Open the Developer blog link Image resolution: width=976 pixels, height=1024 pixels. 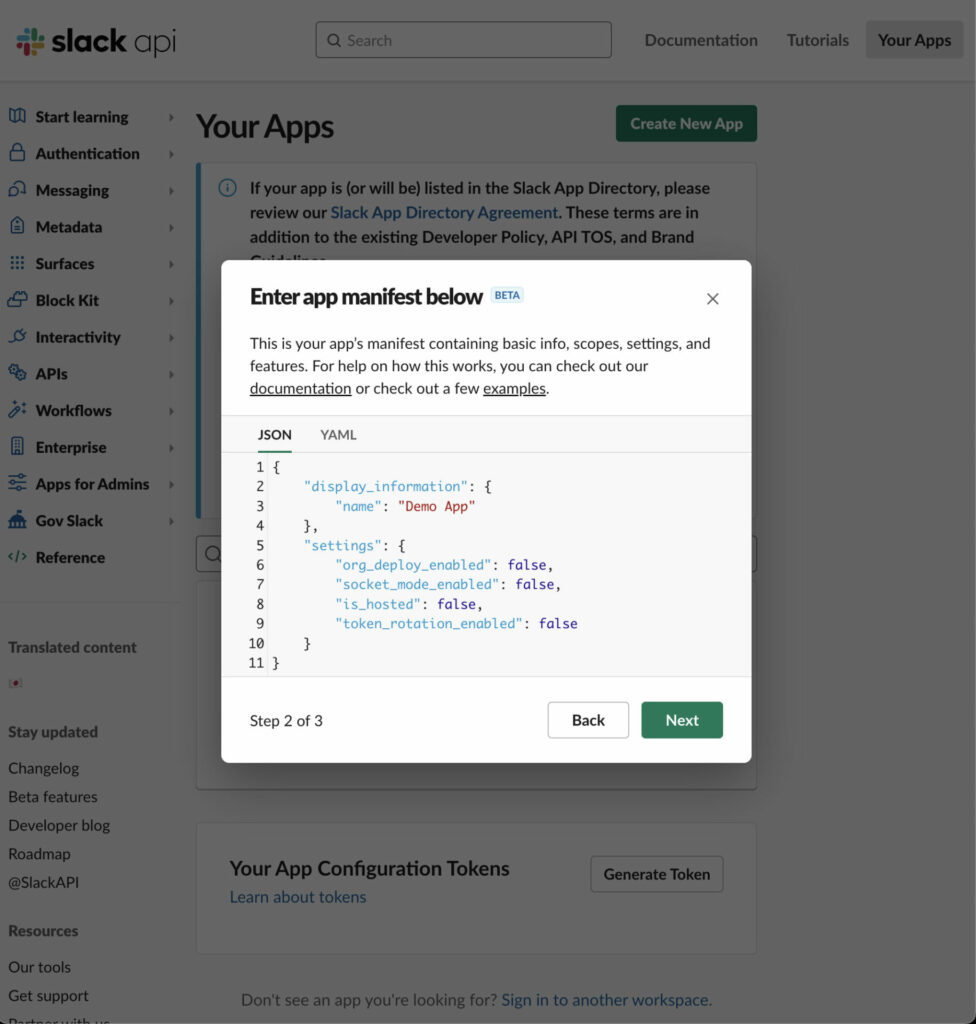coord(59,825)
